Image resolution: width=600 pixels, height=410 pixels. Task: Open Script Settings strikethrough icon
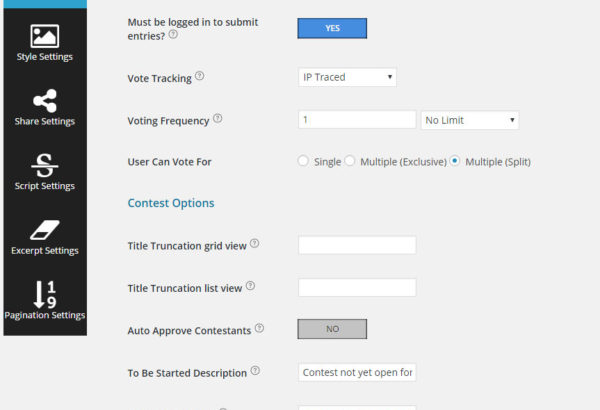[x=45, y=165]
